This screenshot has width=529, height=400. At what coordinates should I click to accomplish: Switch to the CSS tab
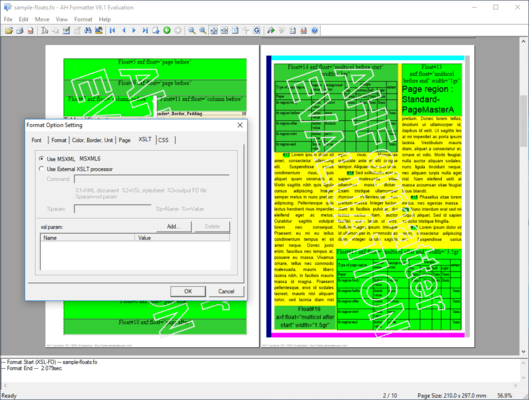[x=163, y=140]
